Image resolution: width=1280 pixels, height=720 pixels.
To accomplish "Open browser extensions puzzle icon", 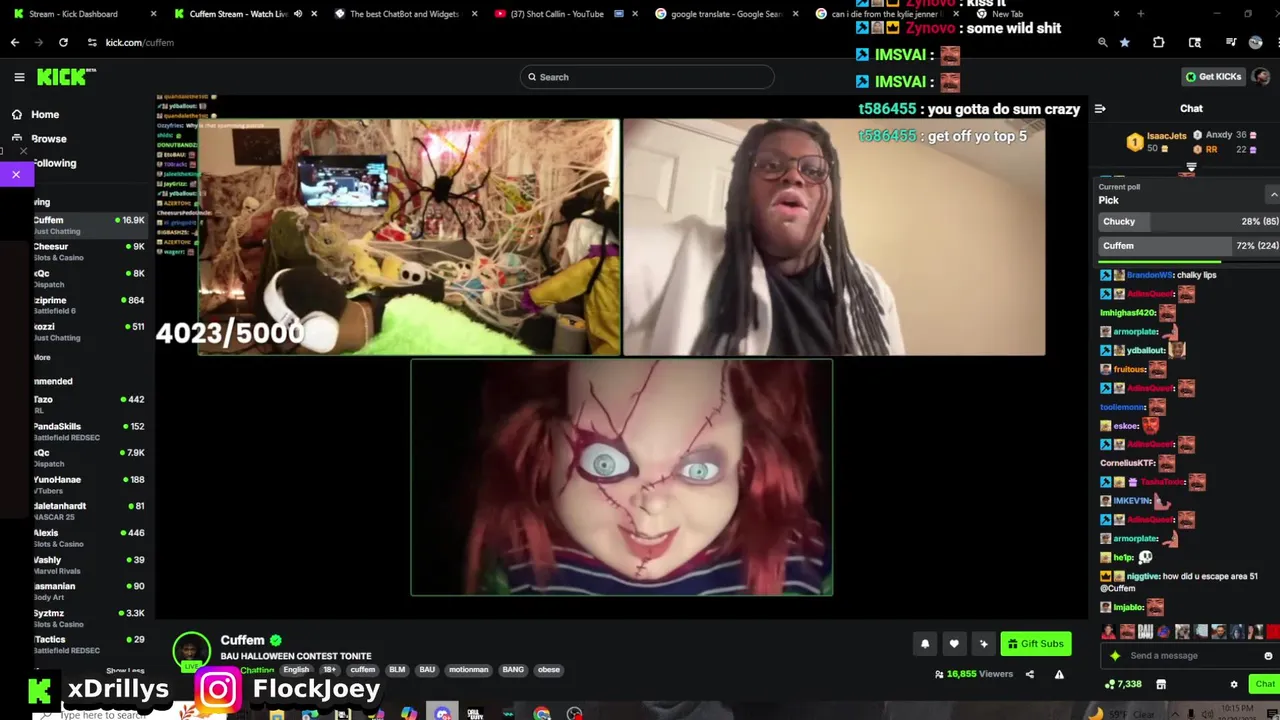I will 1158,43.
